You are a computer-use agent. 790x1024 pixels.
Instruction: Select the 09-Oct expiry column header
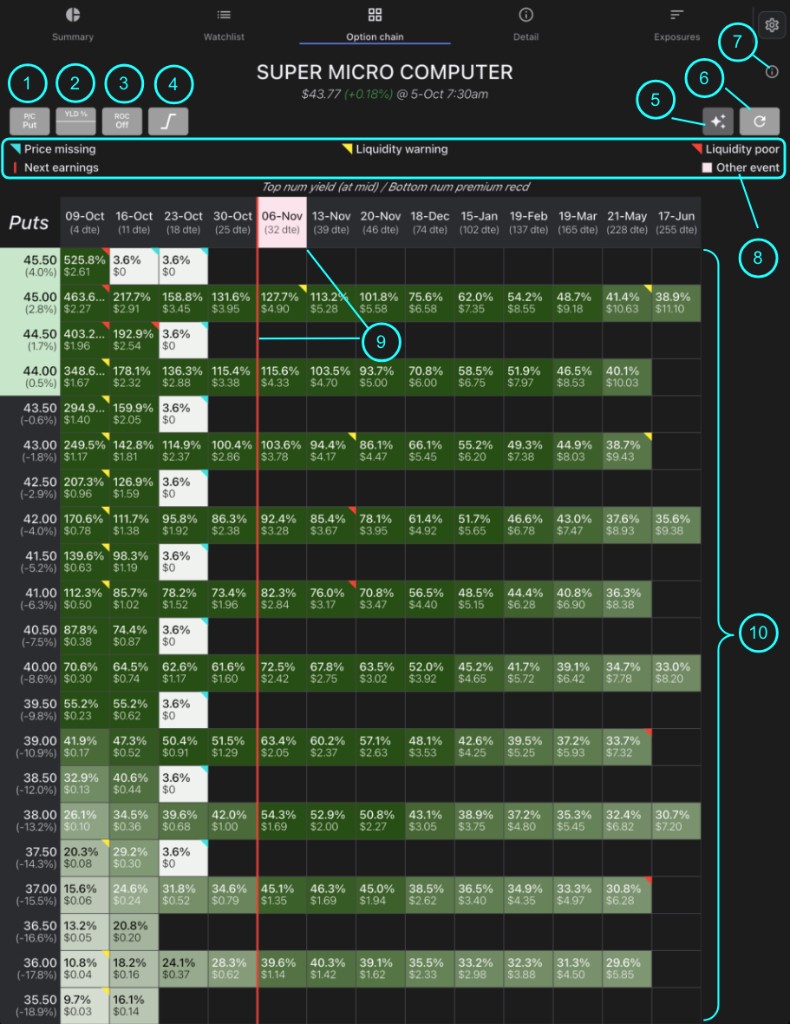pos(85,222)
